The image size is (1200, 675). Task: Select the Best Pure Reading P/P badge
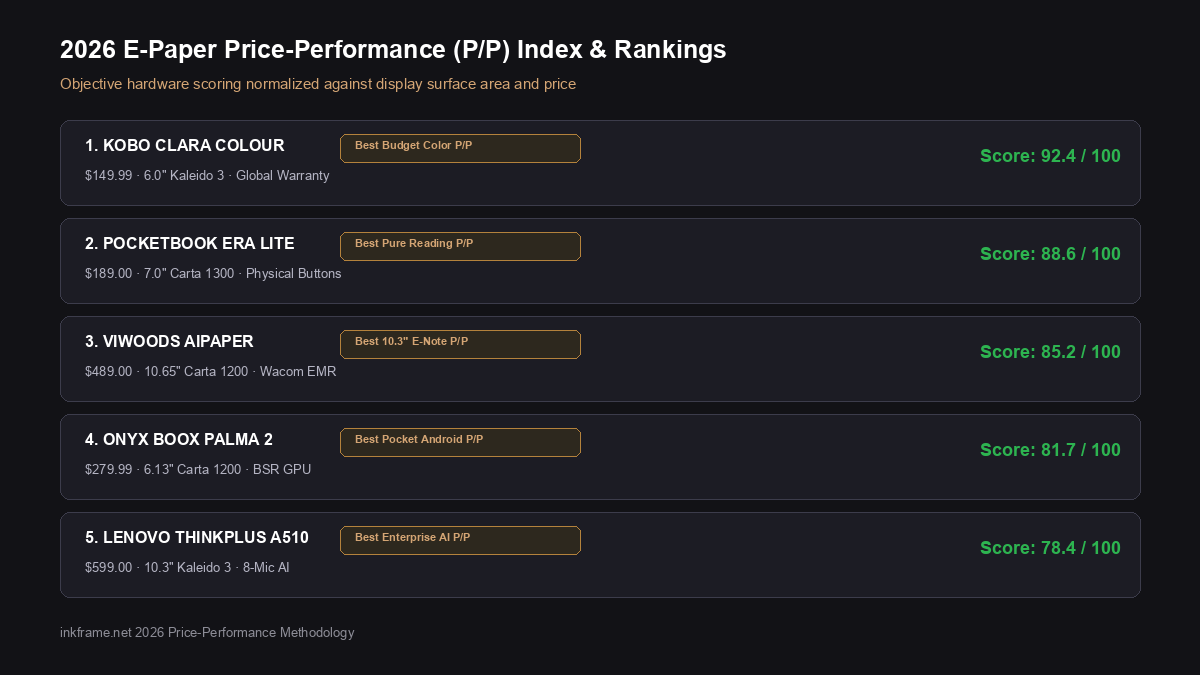coord(460,246)
